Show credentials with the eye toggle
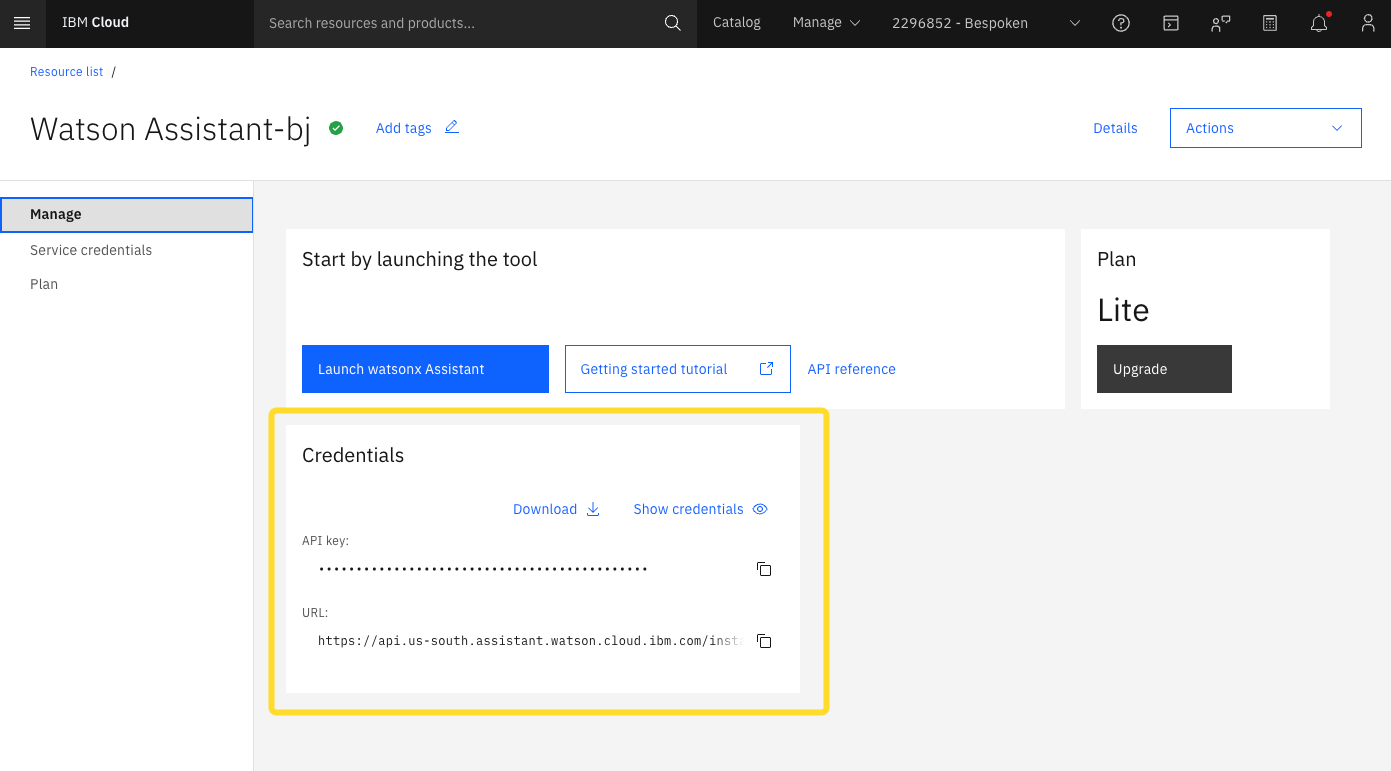The width and height of the screenshot is (1391, 771). (700, 509)
